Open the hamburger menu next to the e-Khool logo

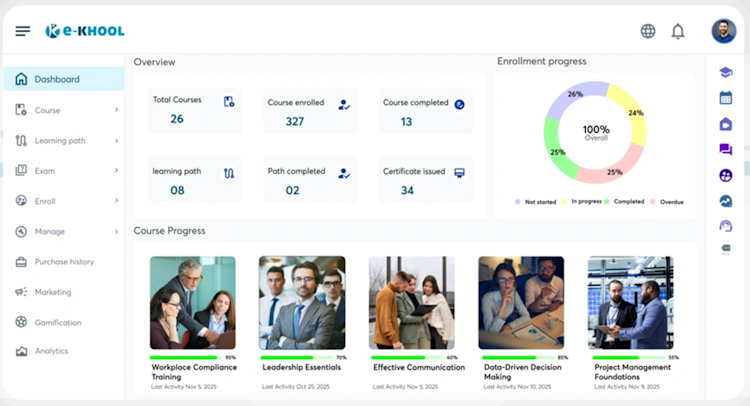[x=23, y=31]
